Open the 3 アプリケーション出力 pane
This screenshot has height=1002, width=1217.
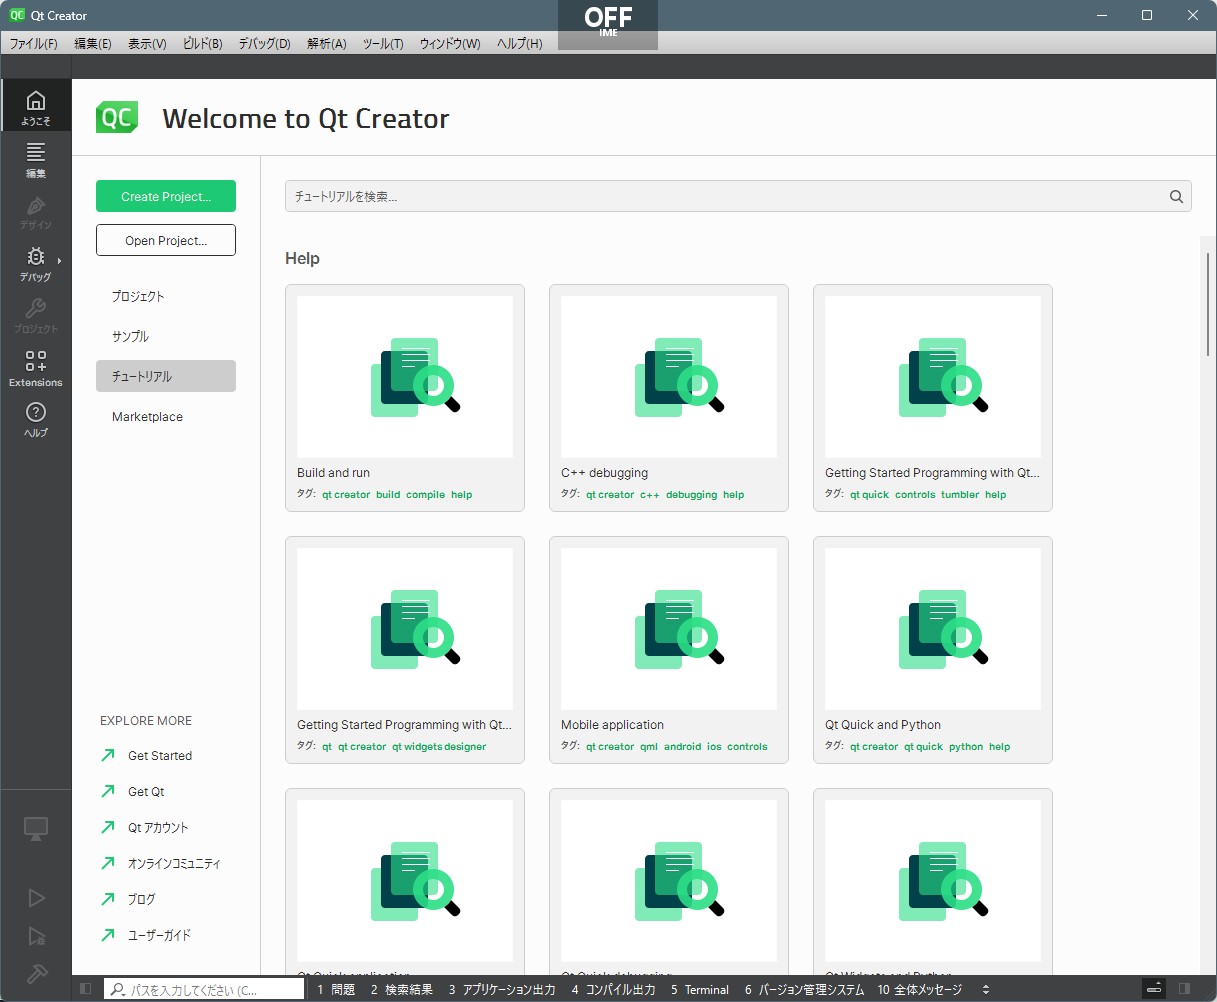[x=502, y=990]
